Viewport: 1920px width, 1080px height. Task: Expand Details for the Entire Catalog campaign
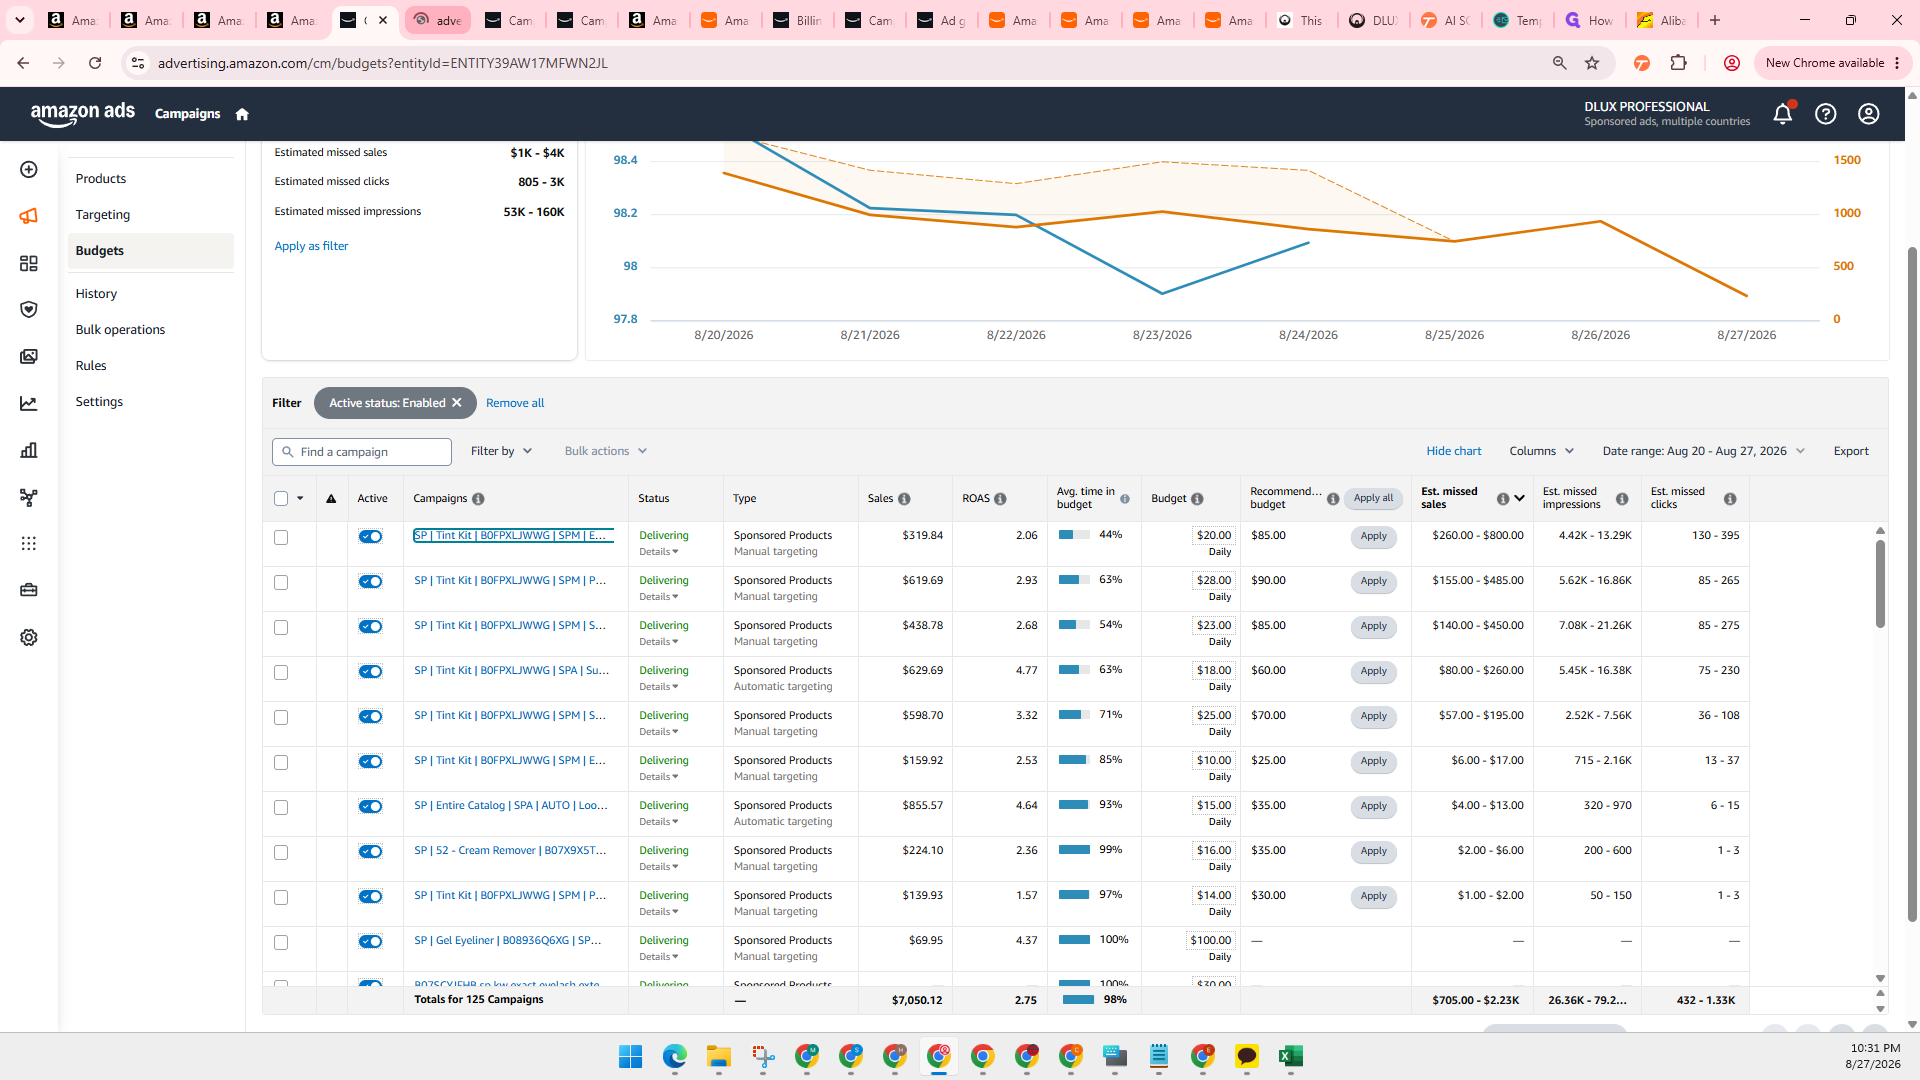tap(659, 822)
